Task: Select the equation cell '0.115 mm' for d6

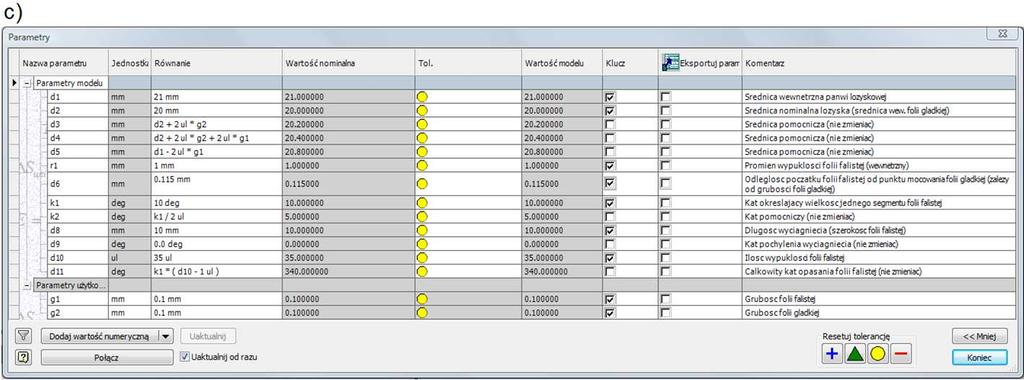Action: click(217, 184)
